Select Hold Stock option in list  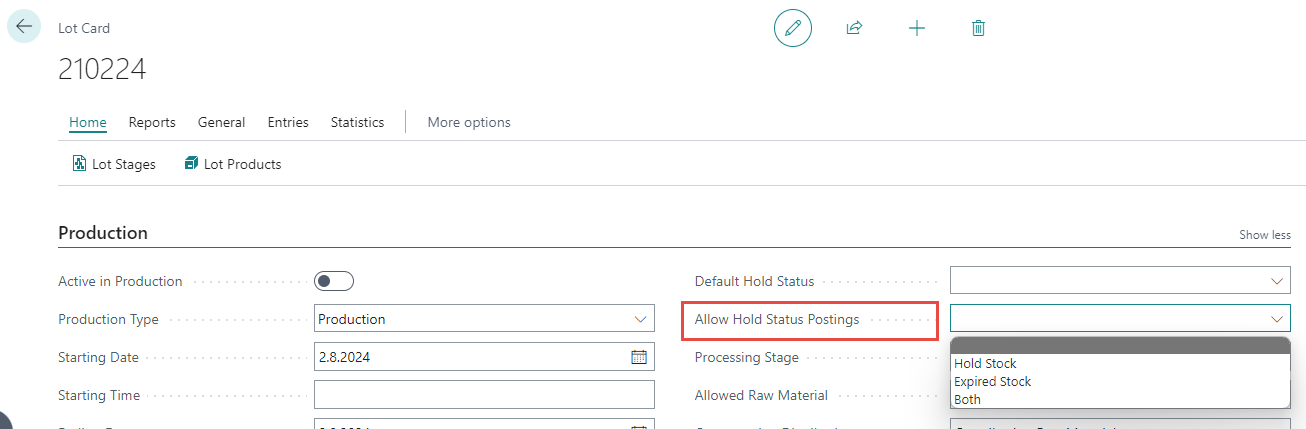pyautogui.click(x=985, y=364)
